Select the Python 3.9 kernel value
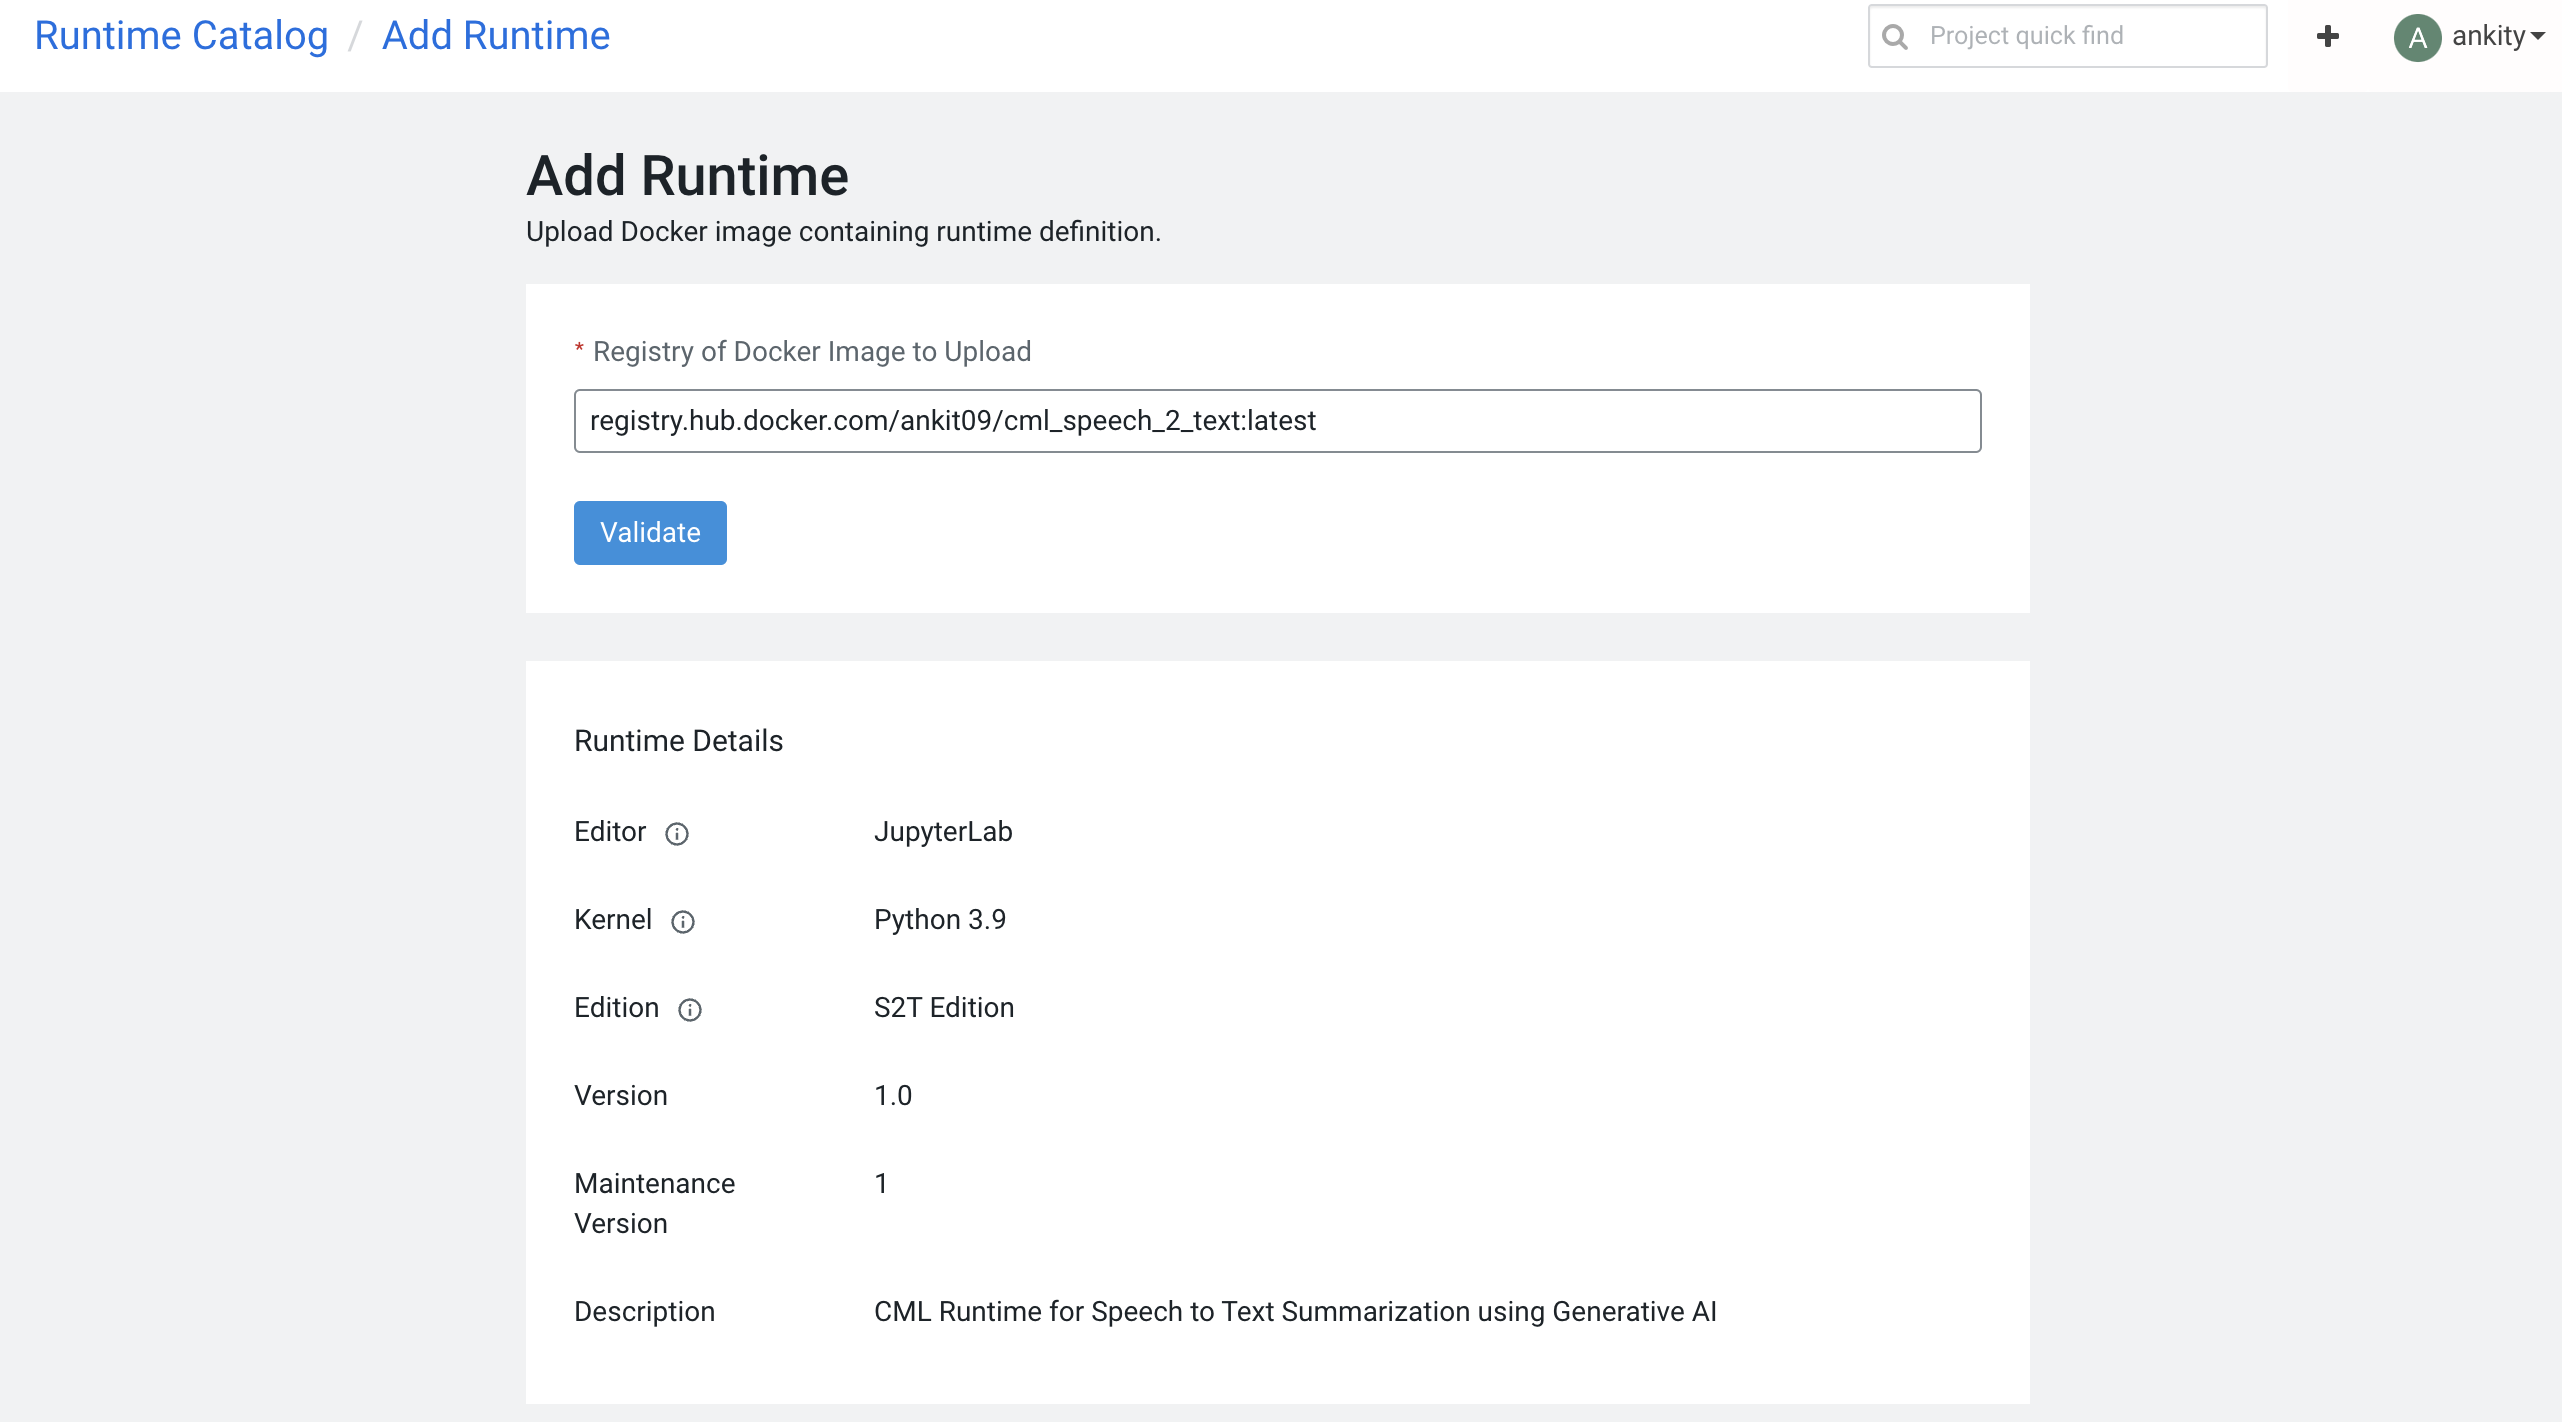This screenshot has width=2562, height=1422. (940, 920)
